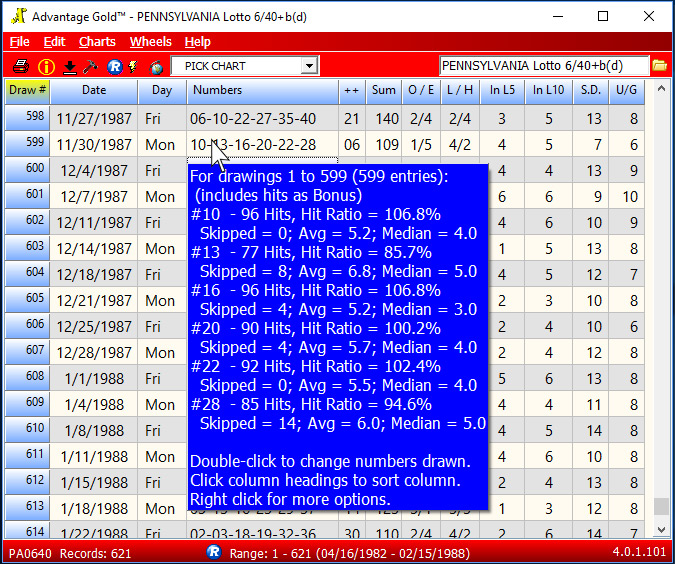Click the vertical scrollbar thumb
This screenshot has height=564, width=675.
click(661, 506)
